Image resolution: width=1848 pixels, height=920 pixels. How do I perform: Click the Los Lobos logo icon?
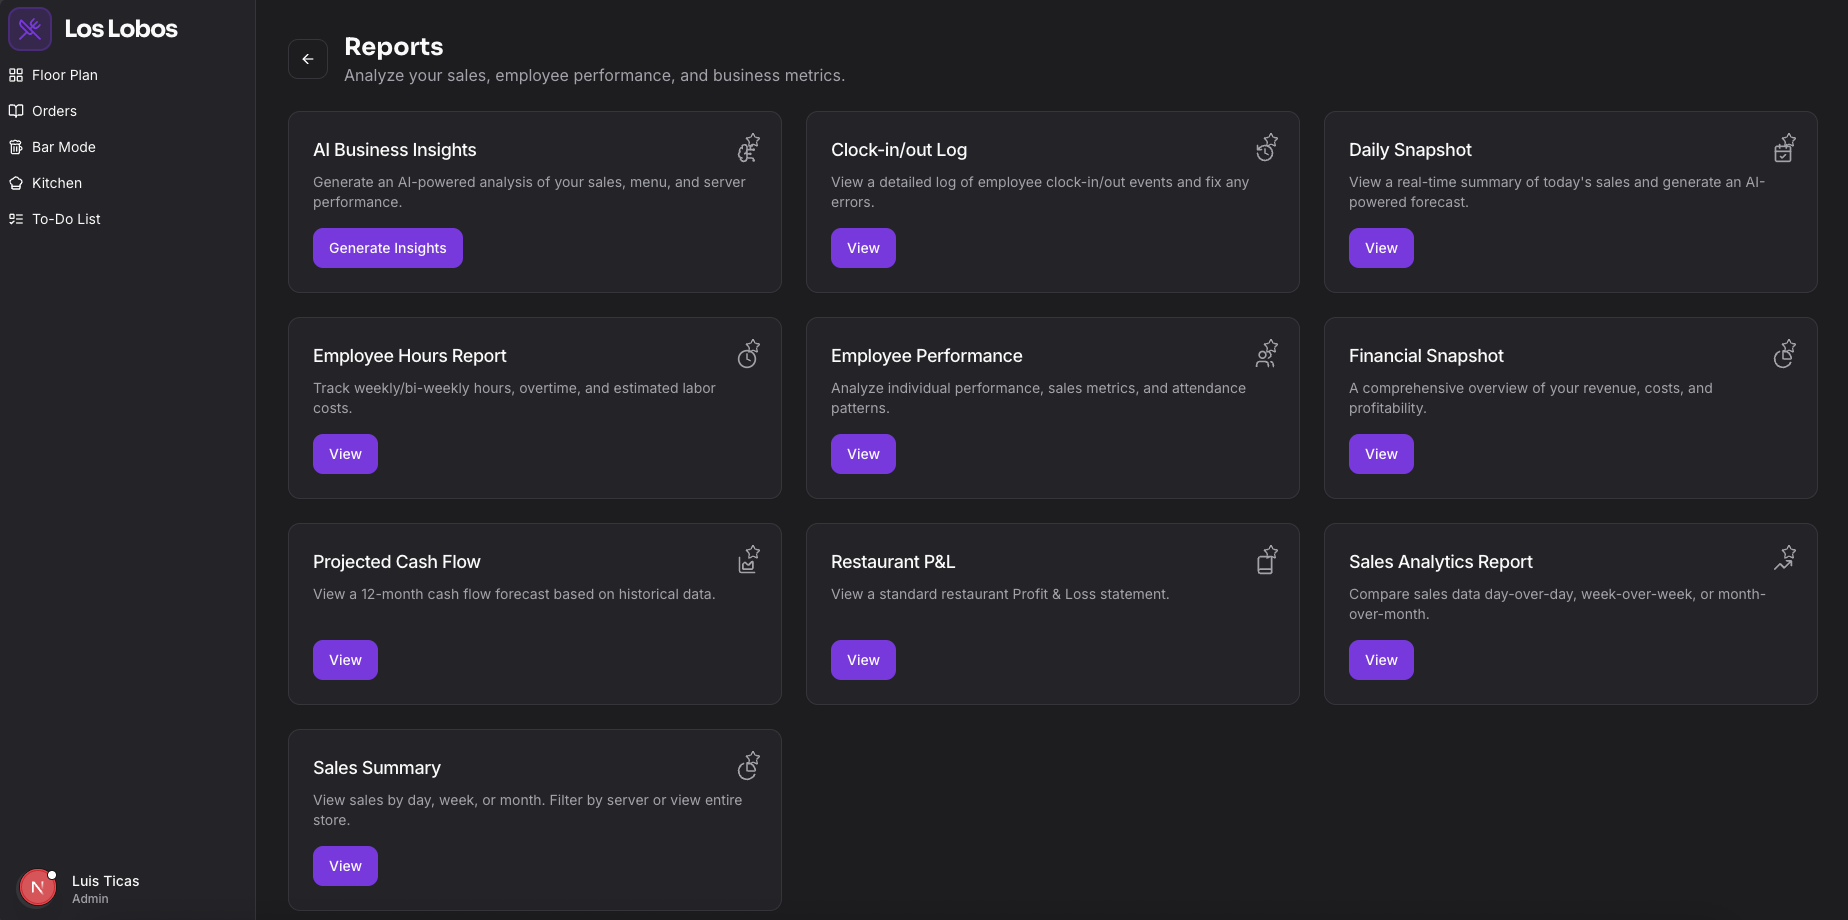(x=30, y=28)
